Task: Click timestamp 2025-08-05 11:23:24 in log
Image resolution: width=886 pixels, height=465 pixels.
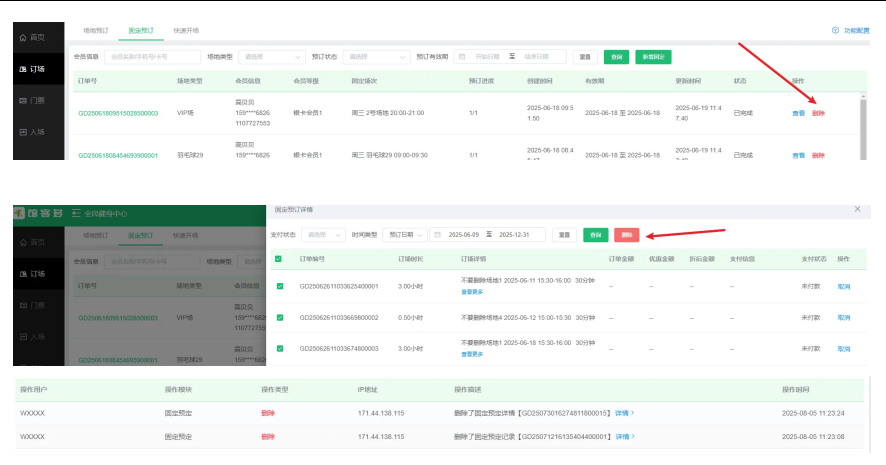Action: click(x=813, y=413)
